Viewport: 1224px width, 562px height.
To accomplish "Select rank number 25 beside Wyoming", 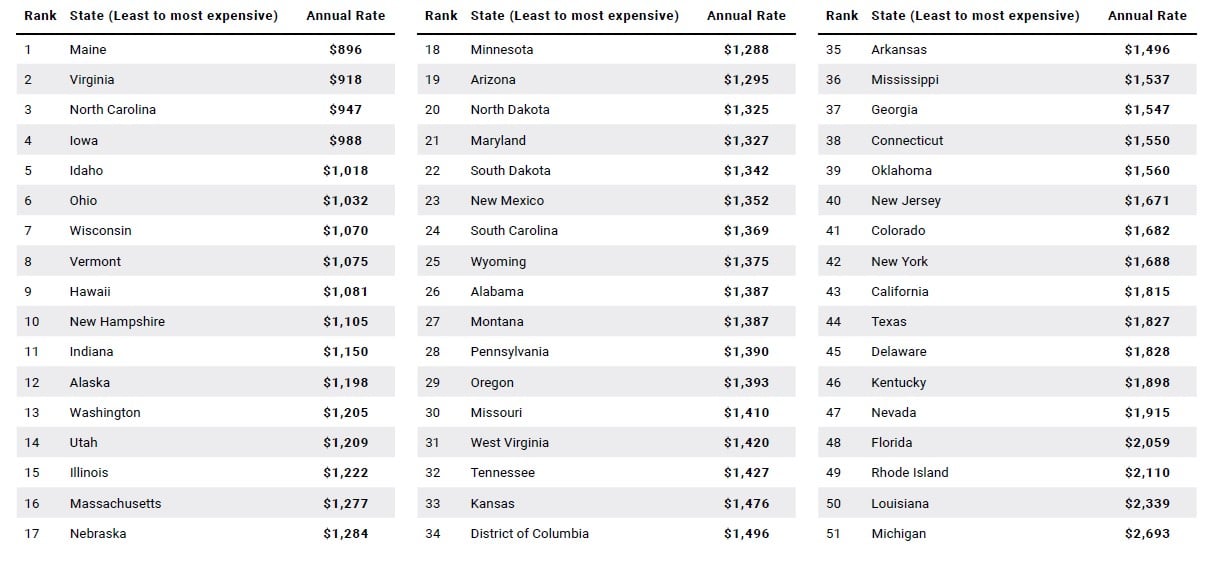I will 432,261.
